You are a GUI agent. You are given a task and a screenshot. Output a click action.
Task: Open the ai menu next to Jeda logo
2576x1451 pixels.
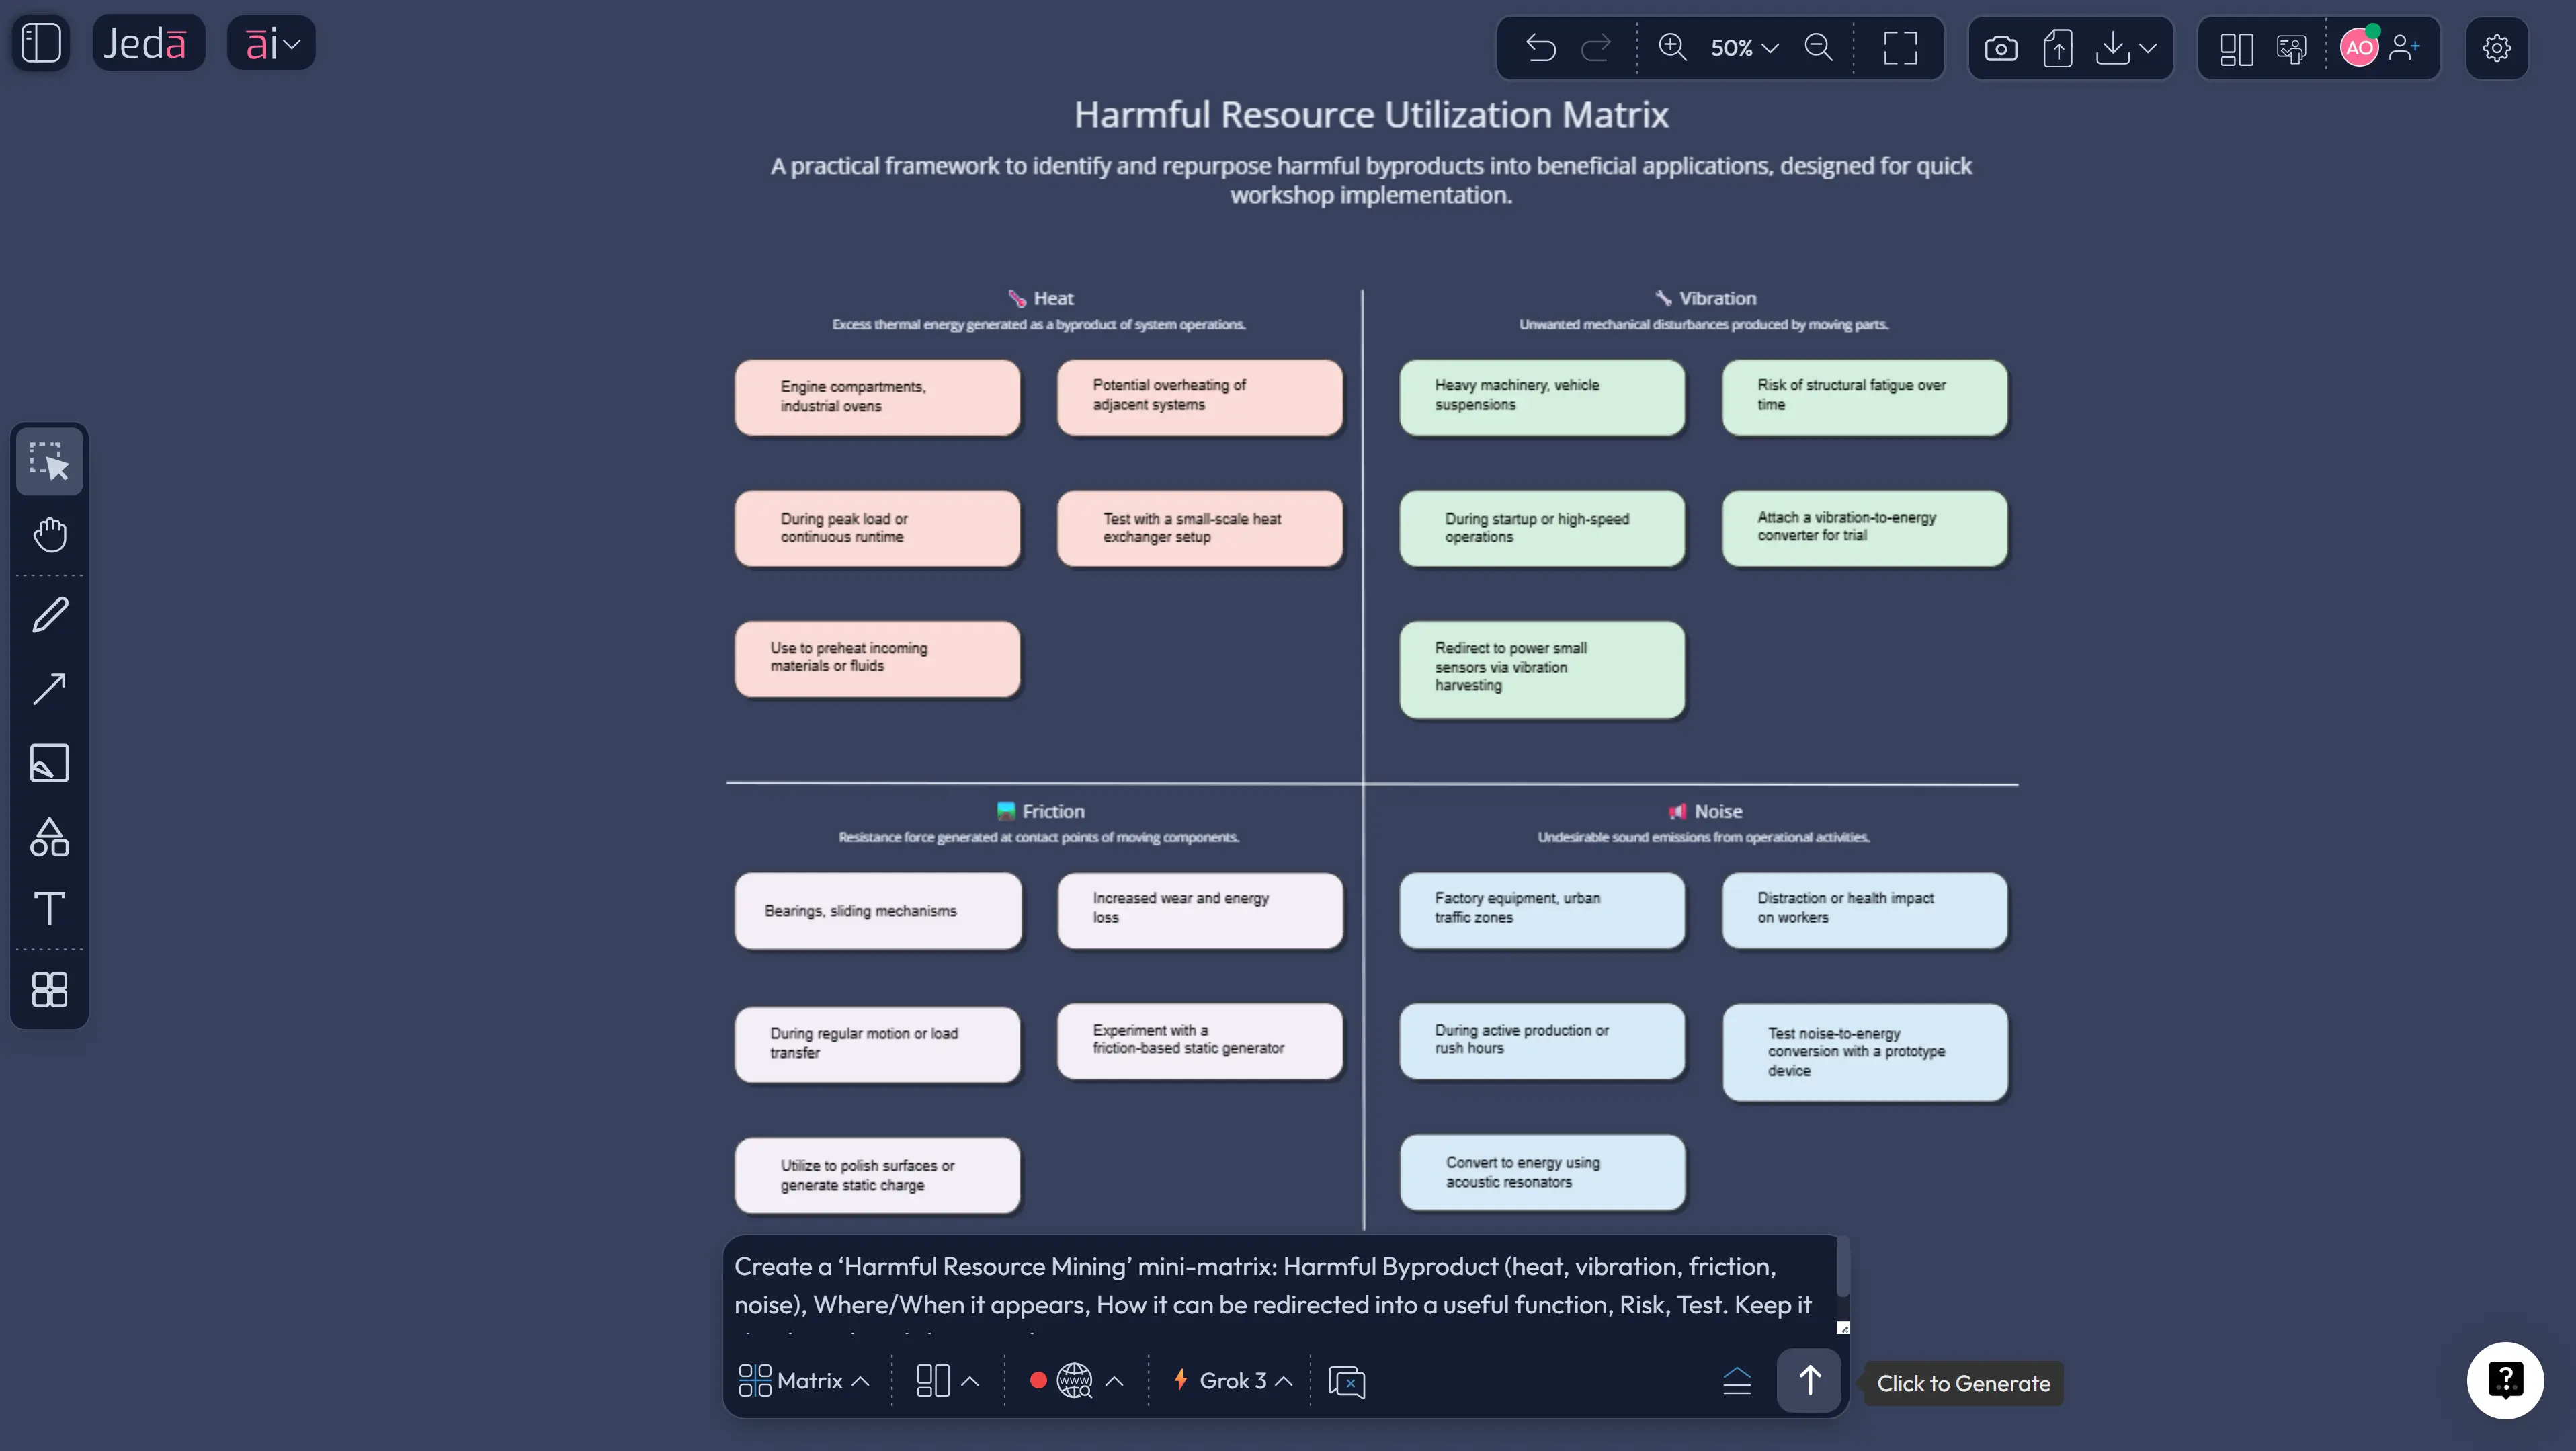tap(271, 43)
